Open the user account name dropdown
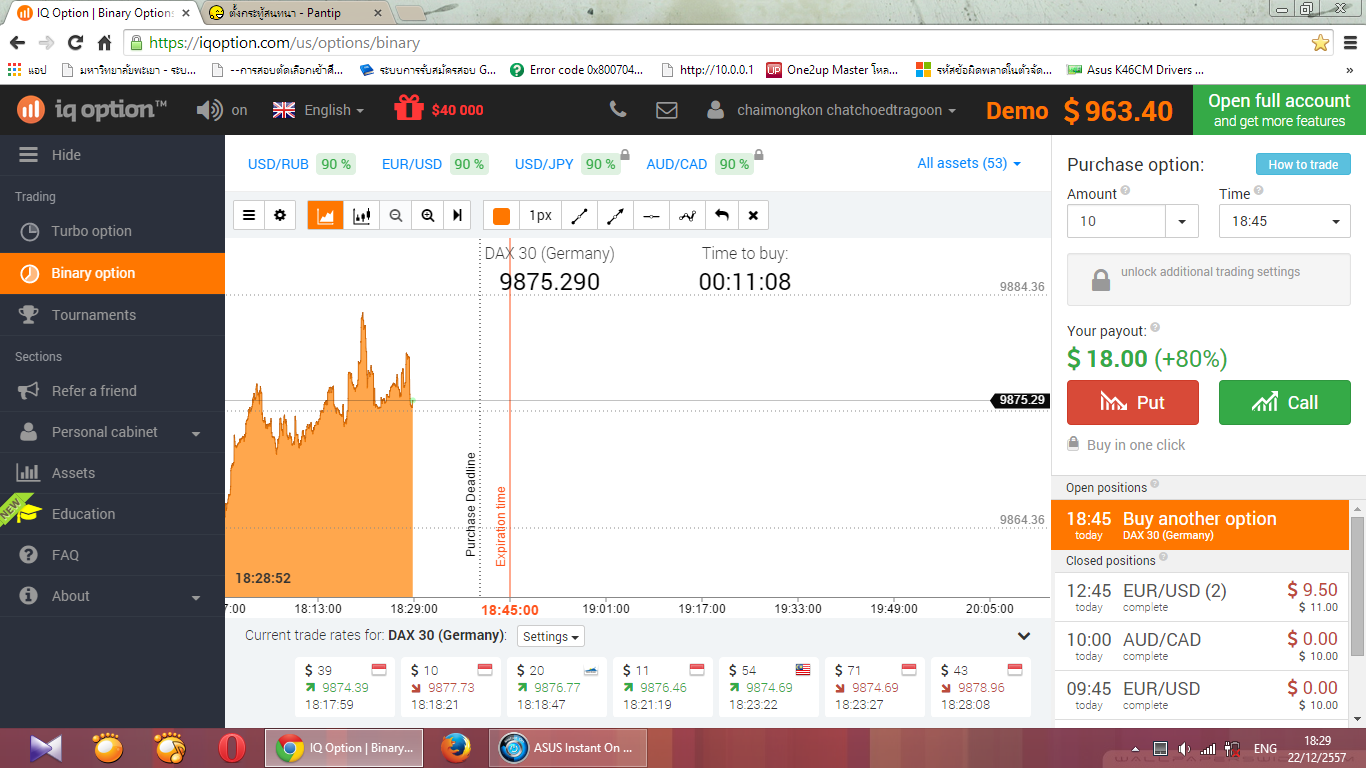Image resolution: width=1366 pixels, height=768 pixels. (831, 110)
